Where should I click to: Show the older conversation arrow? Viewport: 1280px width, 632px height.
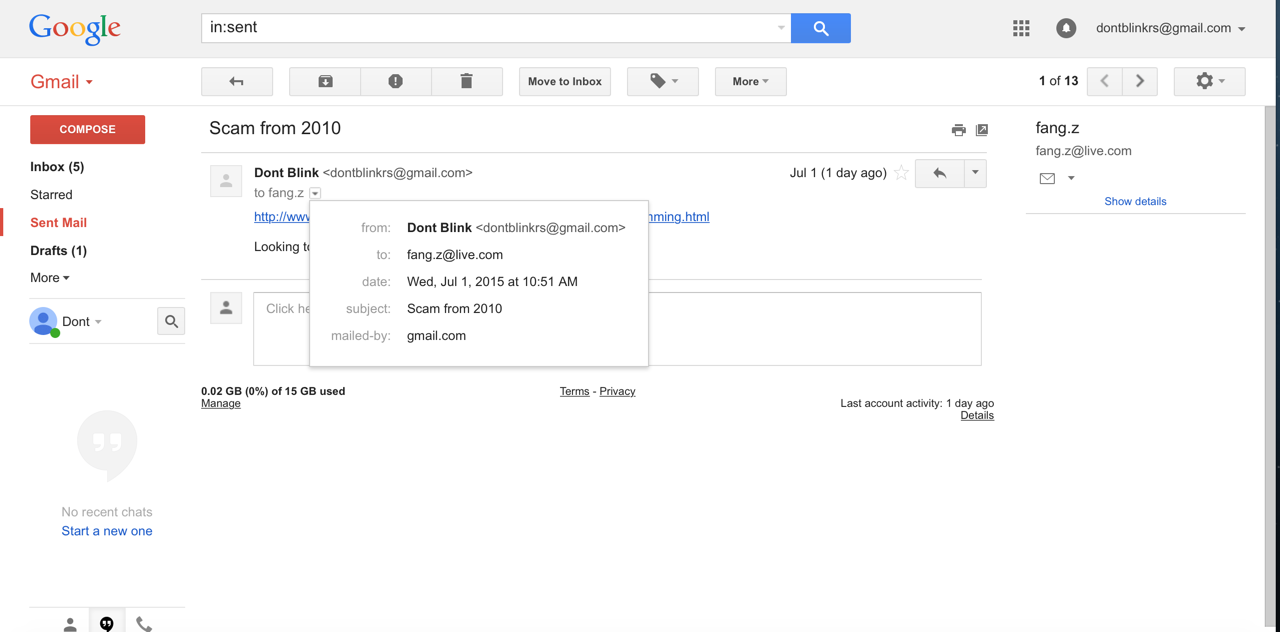point(1140,81)
